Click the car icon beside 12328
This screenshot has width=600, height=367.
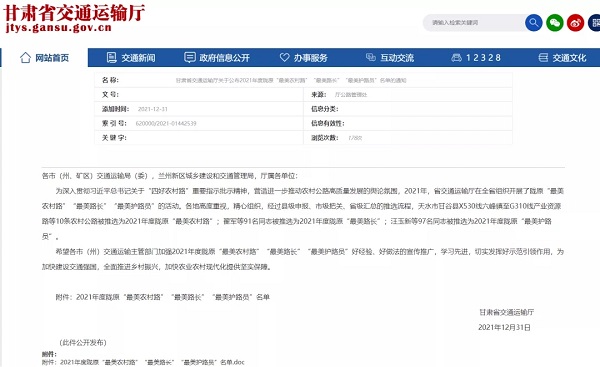(456, 58)
